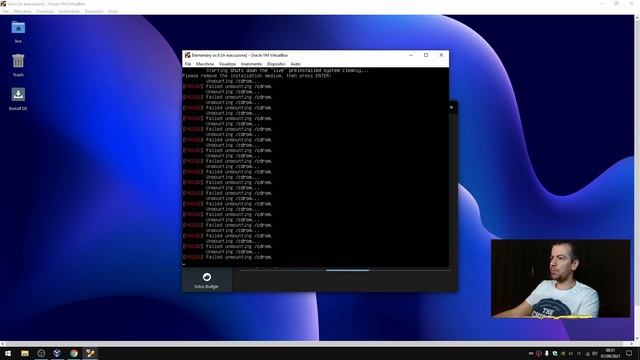Open the Windows notification center
640x360 pixels.
coord(629,353)
